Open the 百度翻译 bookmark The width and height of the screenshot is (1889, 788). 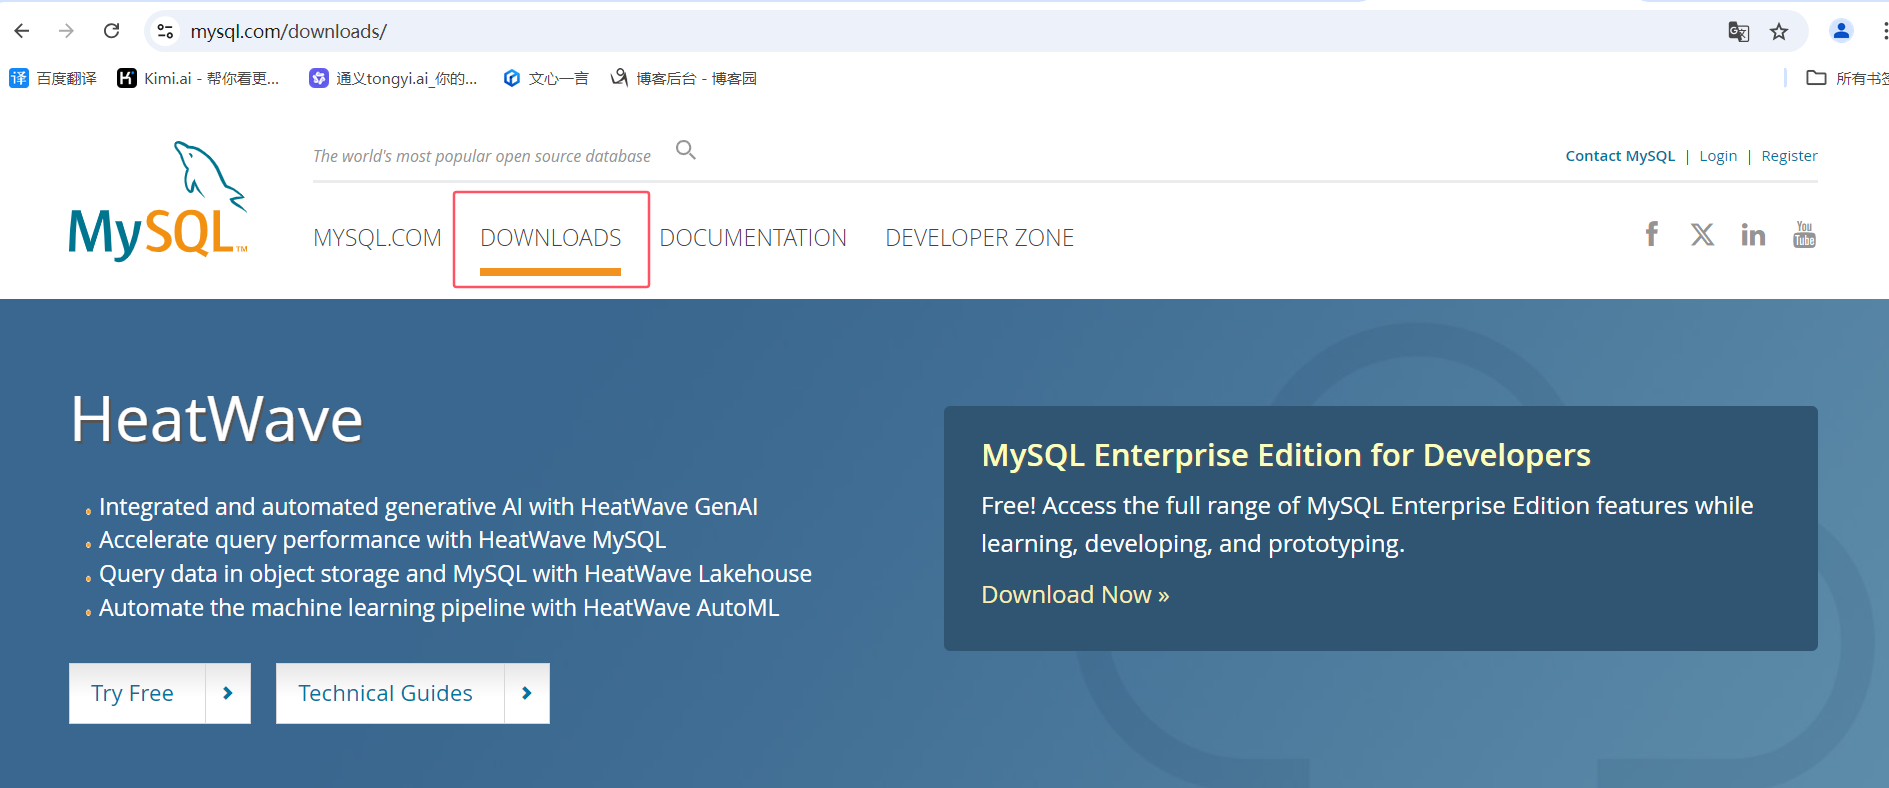click(x=53, y=78)
